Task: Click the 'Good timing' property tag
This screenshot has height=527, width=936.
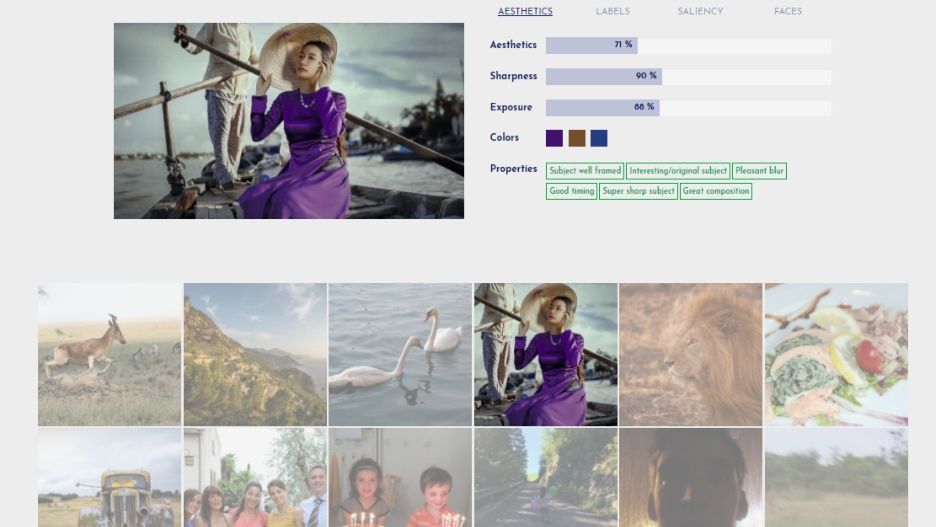Action: click(571, 191)
